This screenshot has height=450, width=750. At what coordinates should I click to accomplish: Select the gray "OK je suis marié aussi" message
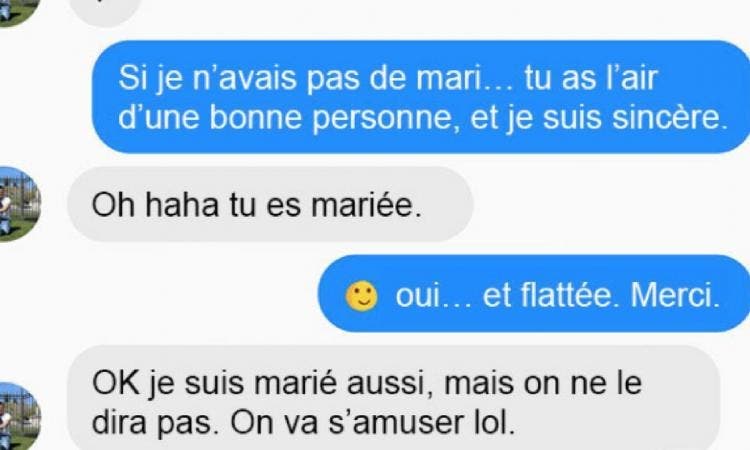394,398
